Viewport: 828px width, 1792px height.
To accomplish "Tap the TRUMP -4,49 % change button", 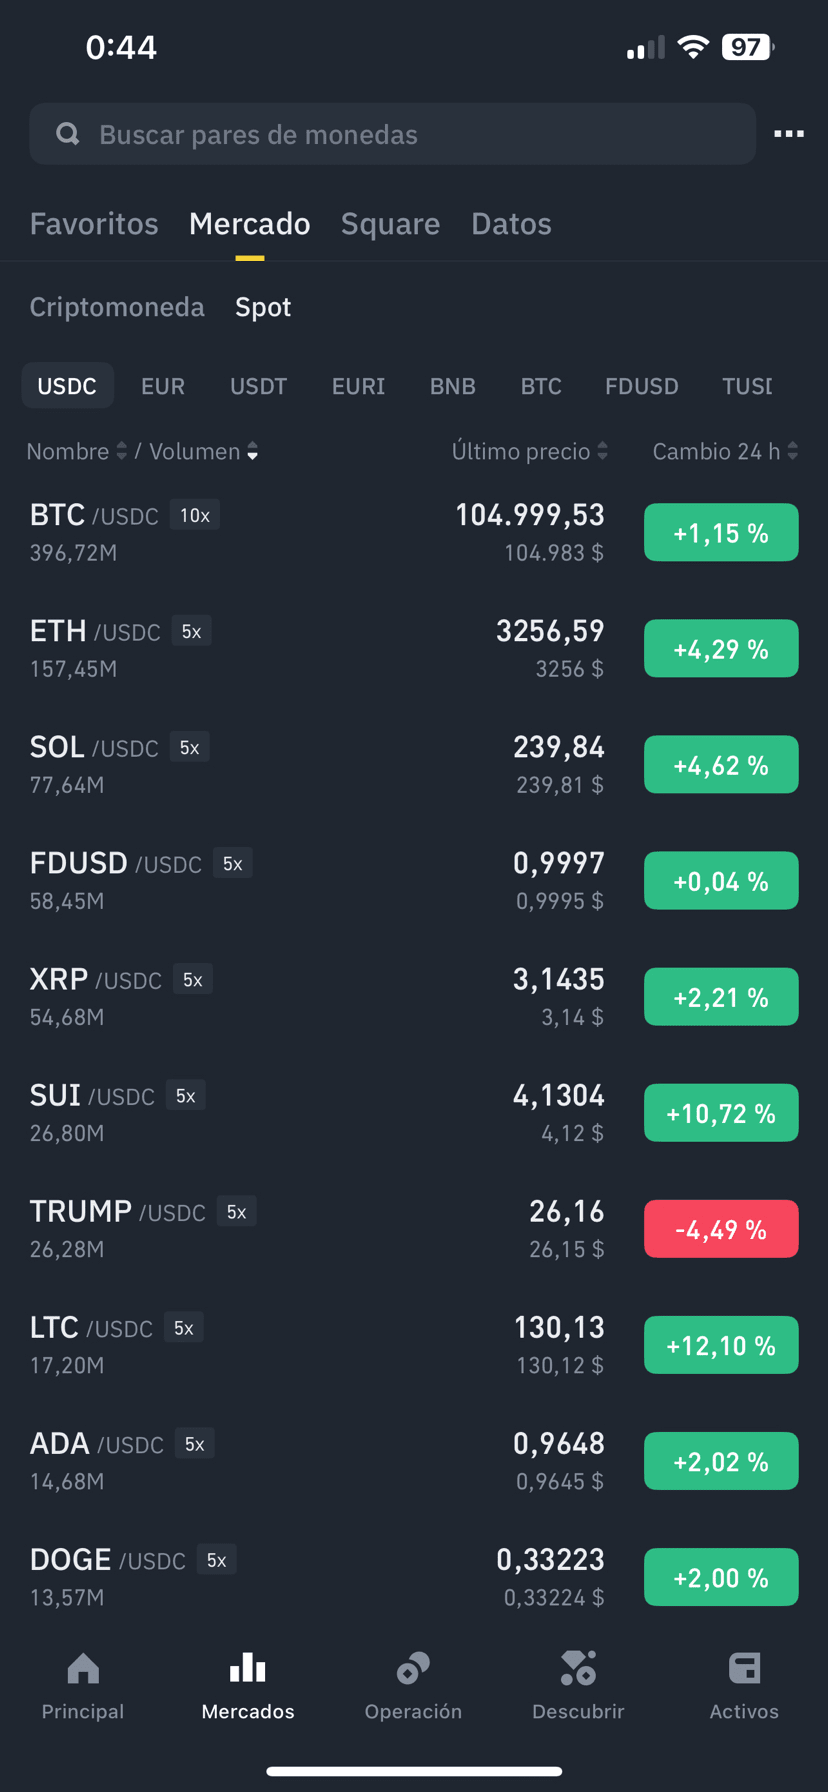I will [x=721, y=1229].
